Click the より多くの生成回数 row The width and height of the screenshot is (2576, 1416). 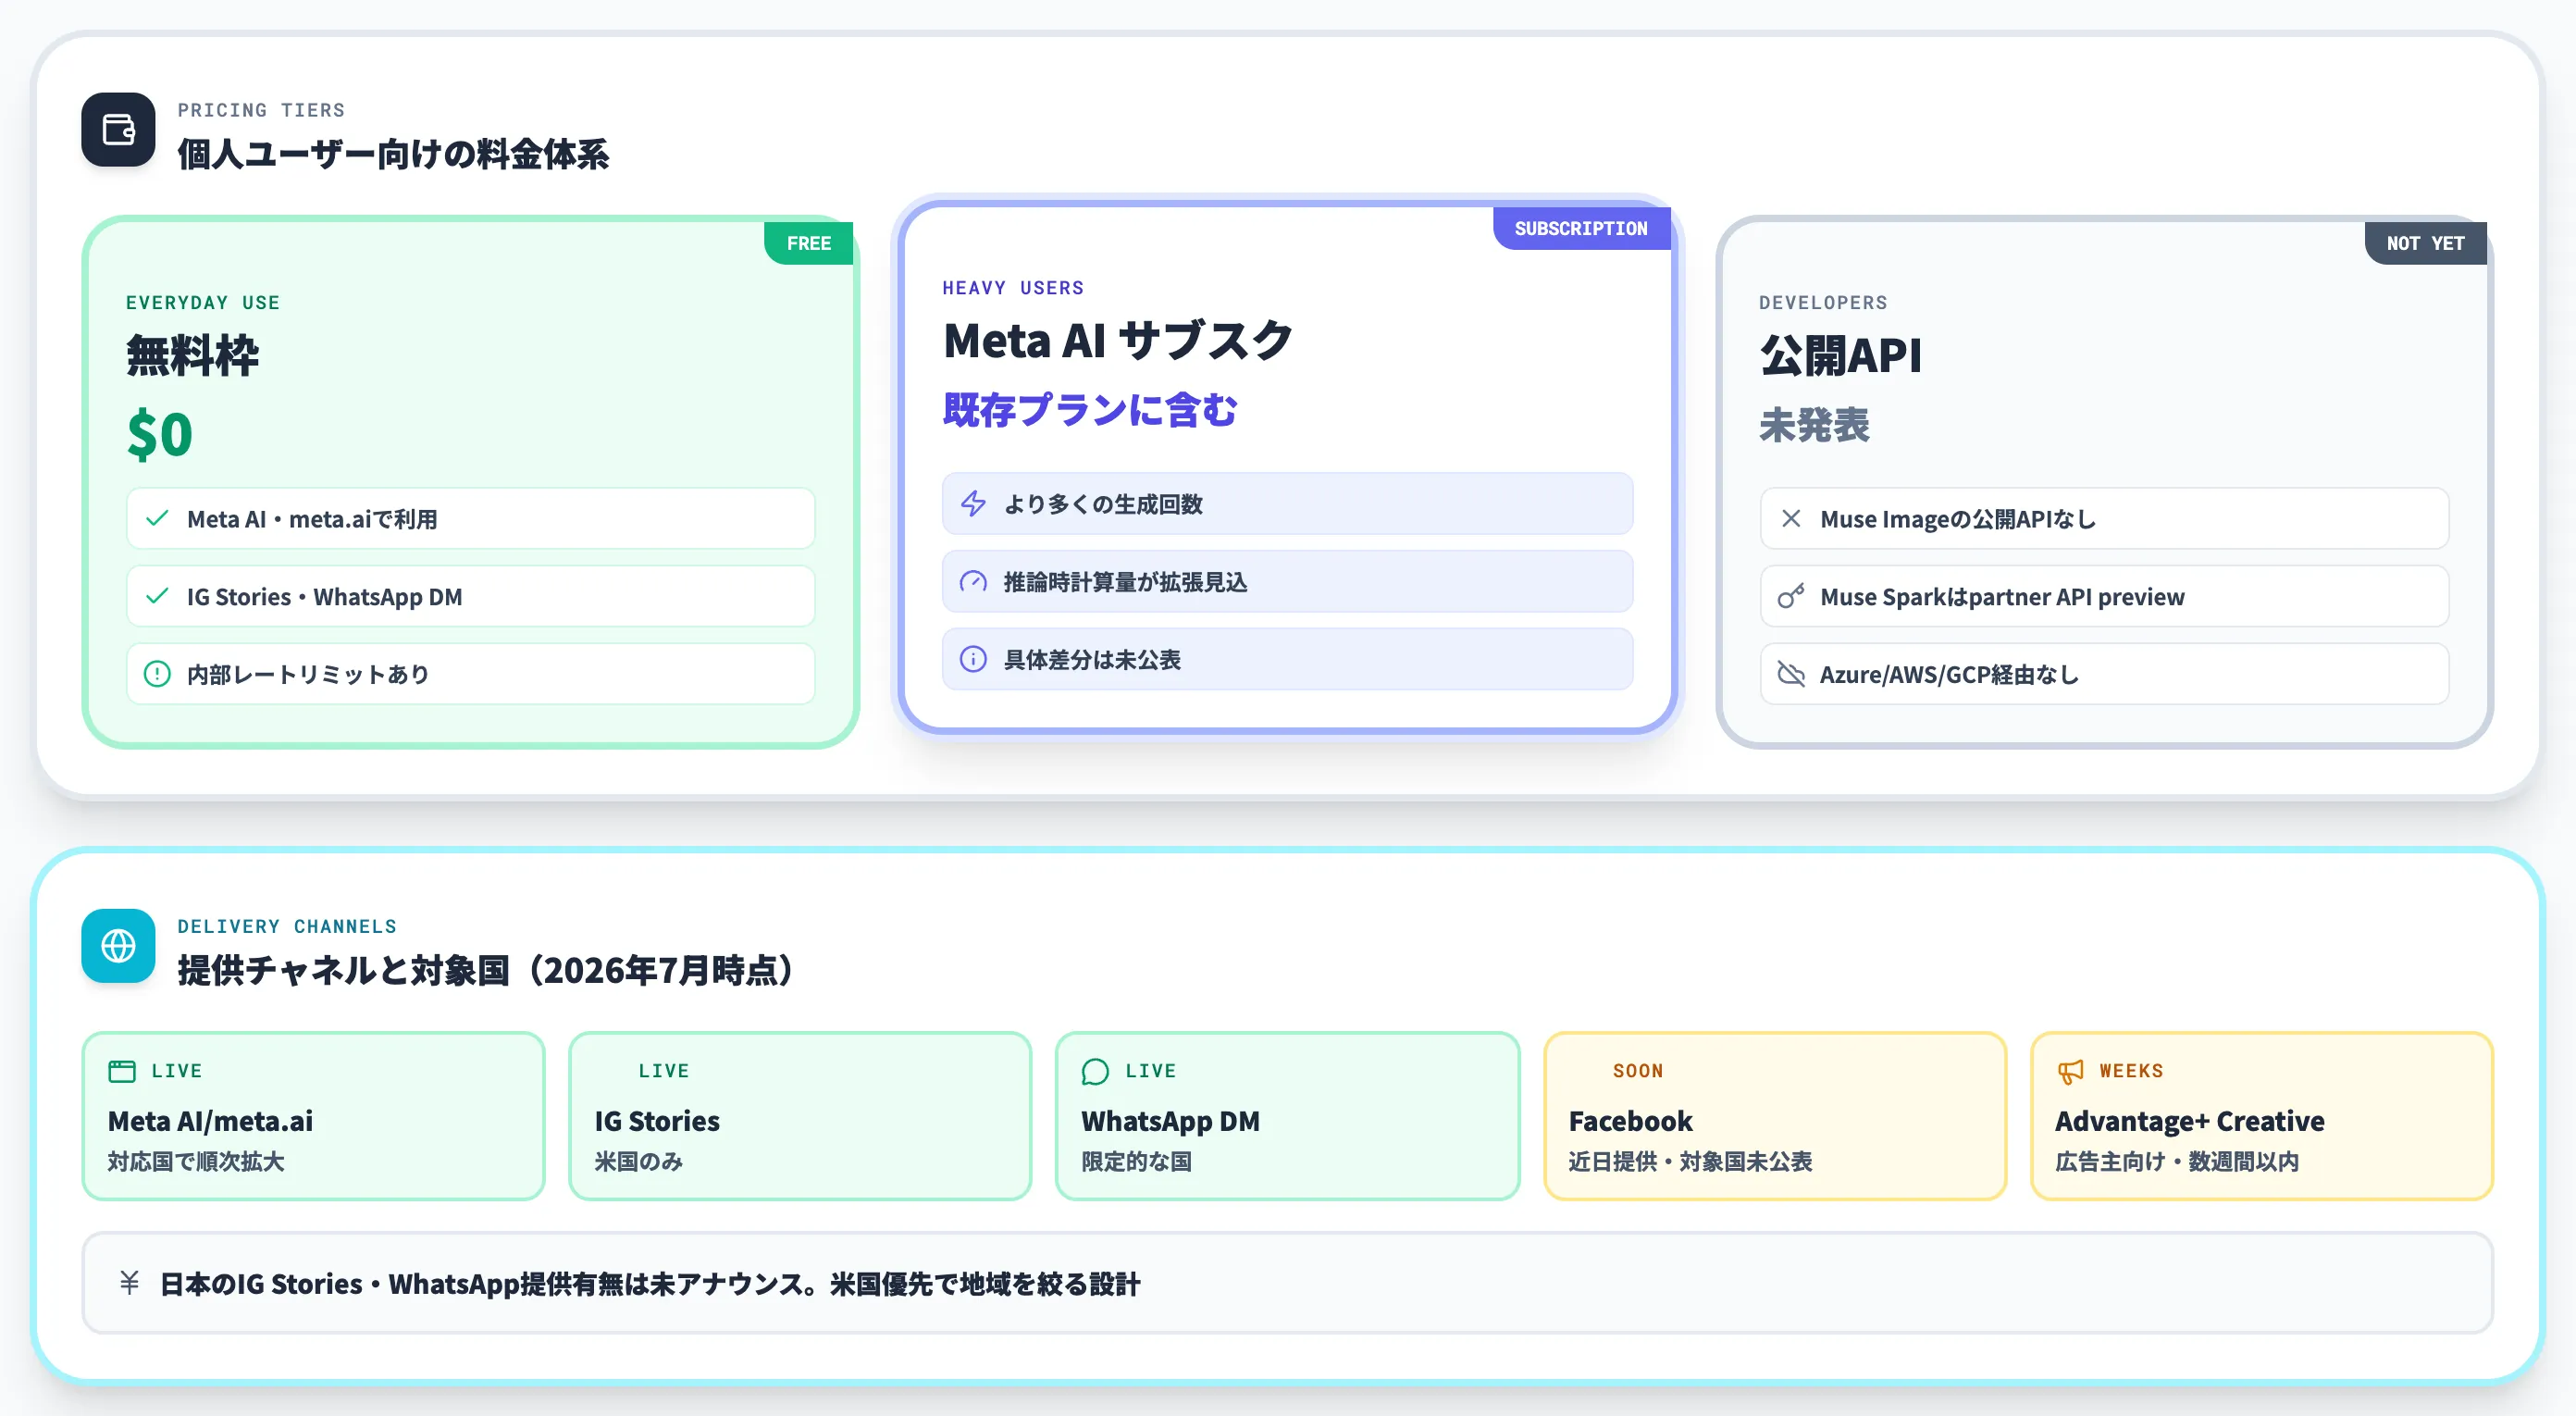pos(1288,504)
